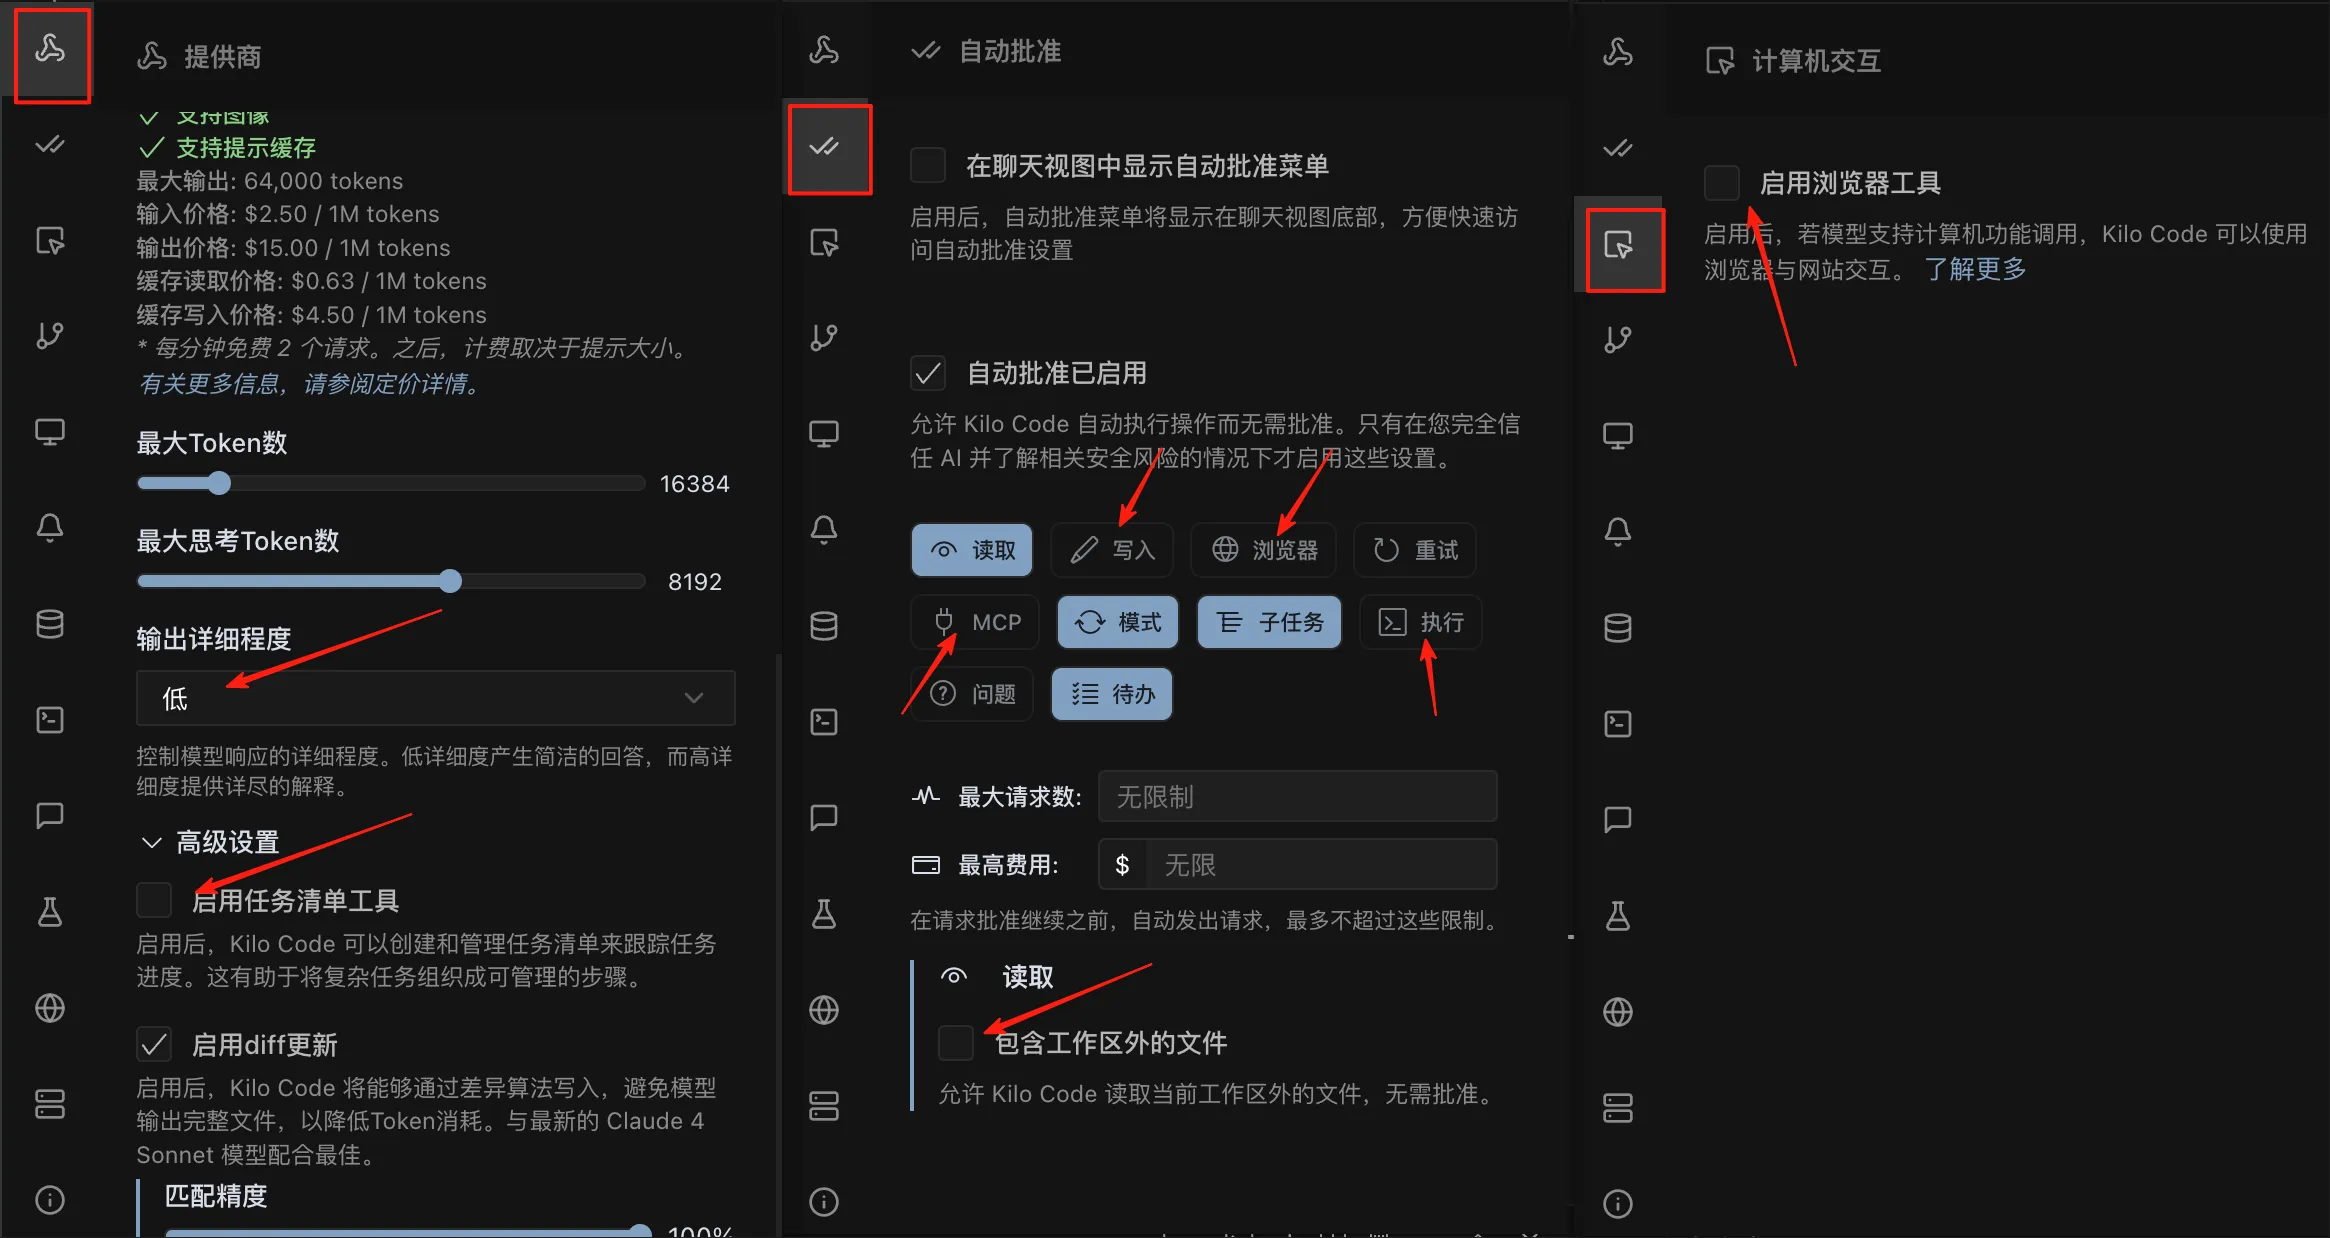Toggle the 读取 auto-approve button
The image size is (2330, 1238).
point(972,550)
